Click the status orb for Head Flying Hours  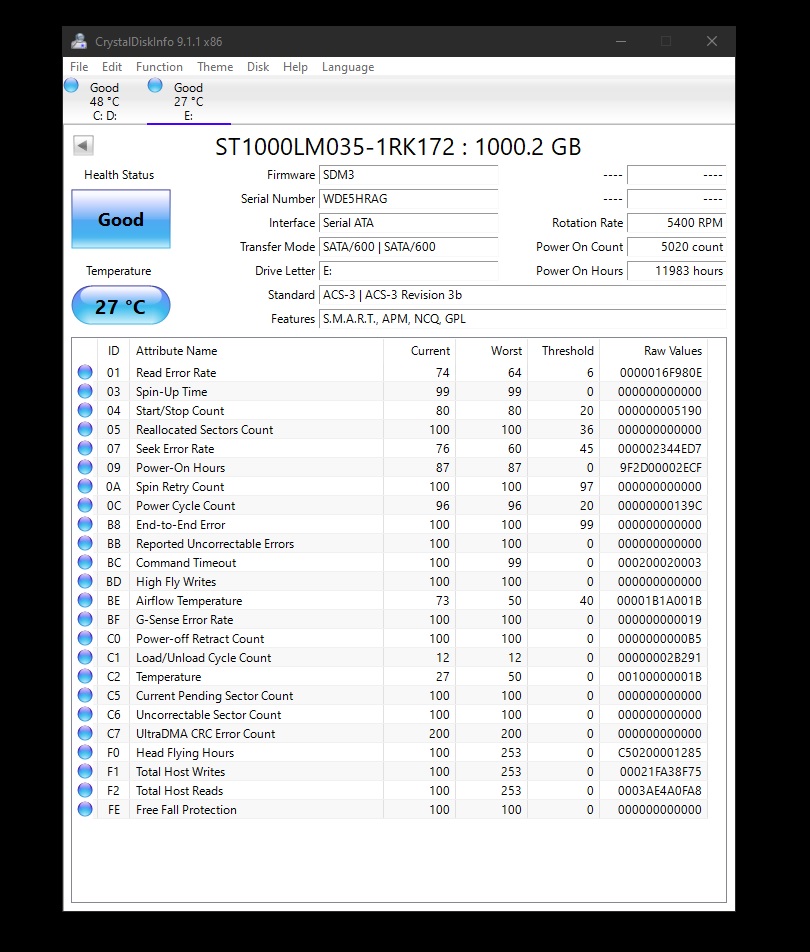[x=85, y=752]
